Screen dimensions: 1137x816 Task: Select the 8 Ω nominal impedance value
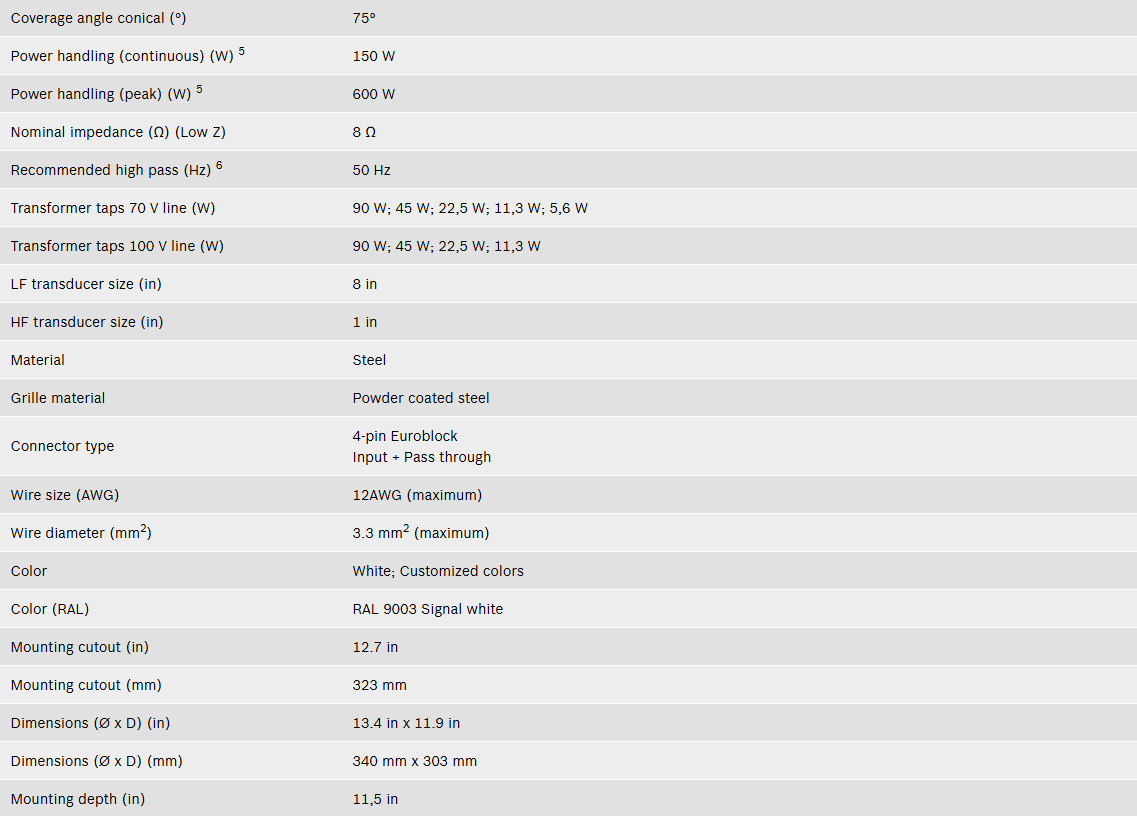tap(364, 132)
